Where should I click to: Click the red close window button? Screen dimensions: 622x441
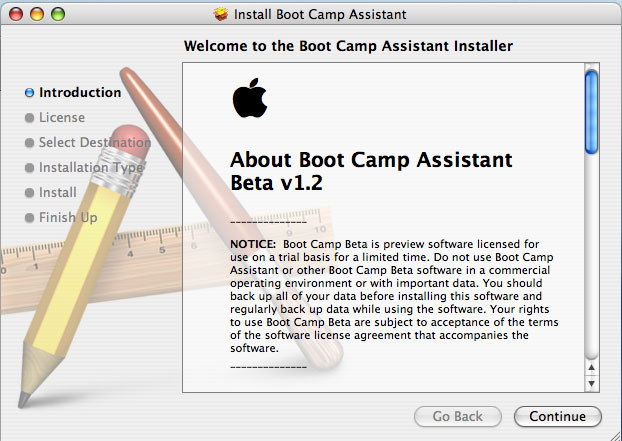tap(16, 14)
